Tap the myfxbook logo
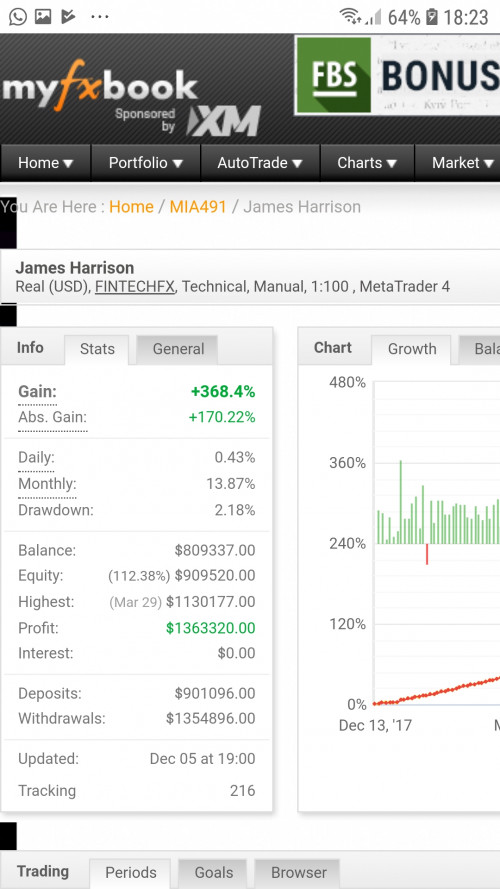 [100, 86]
